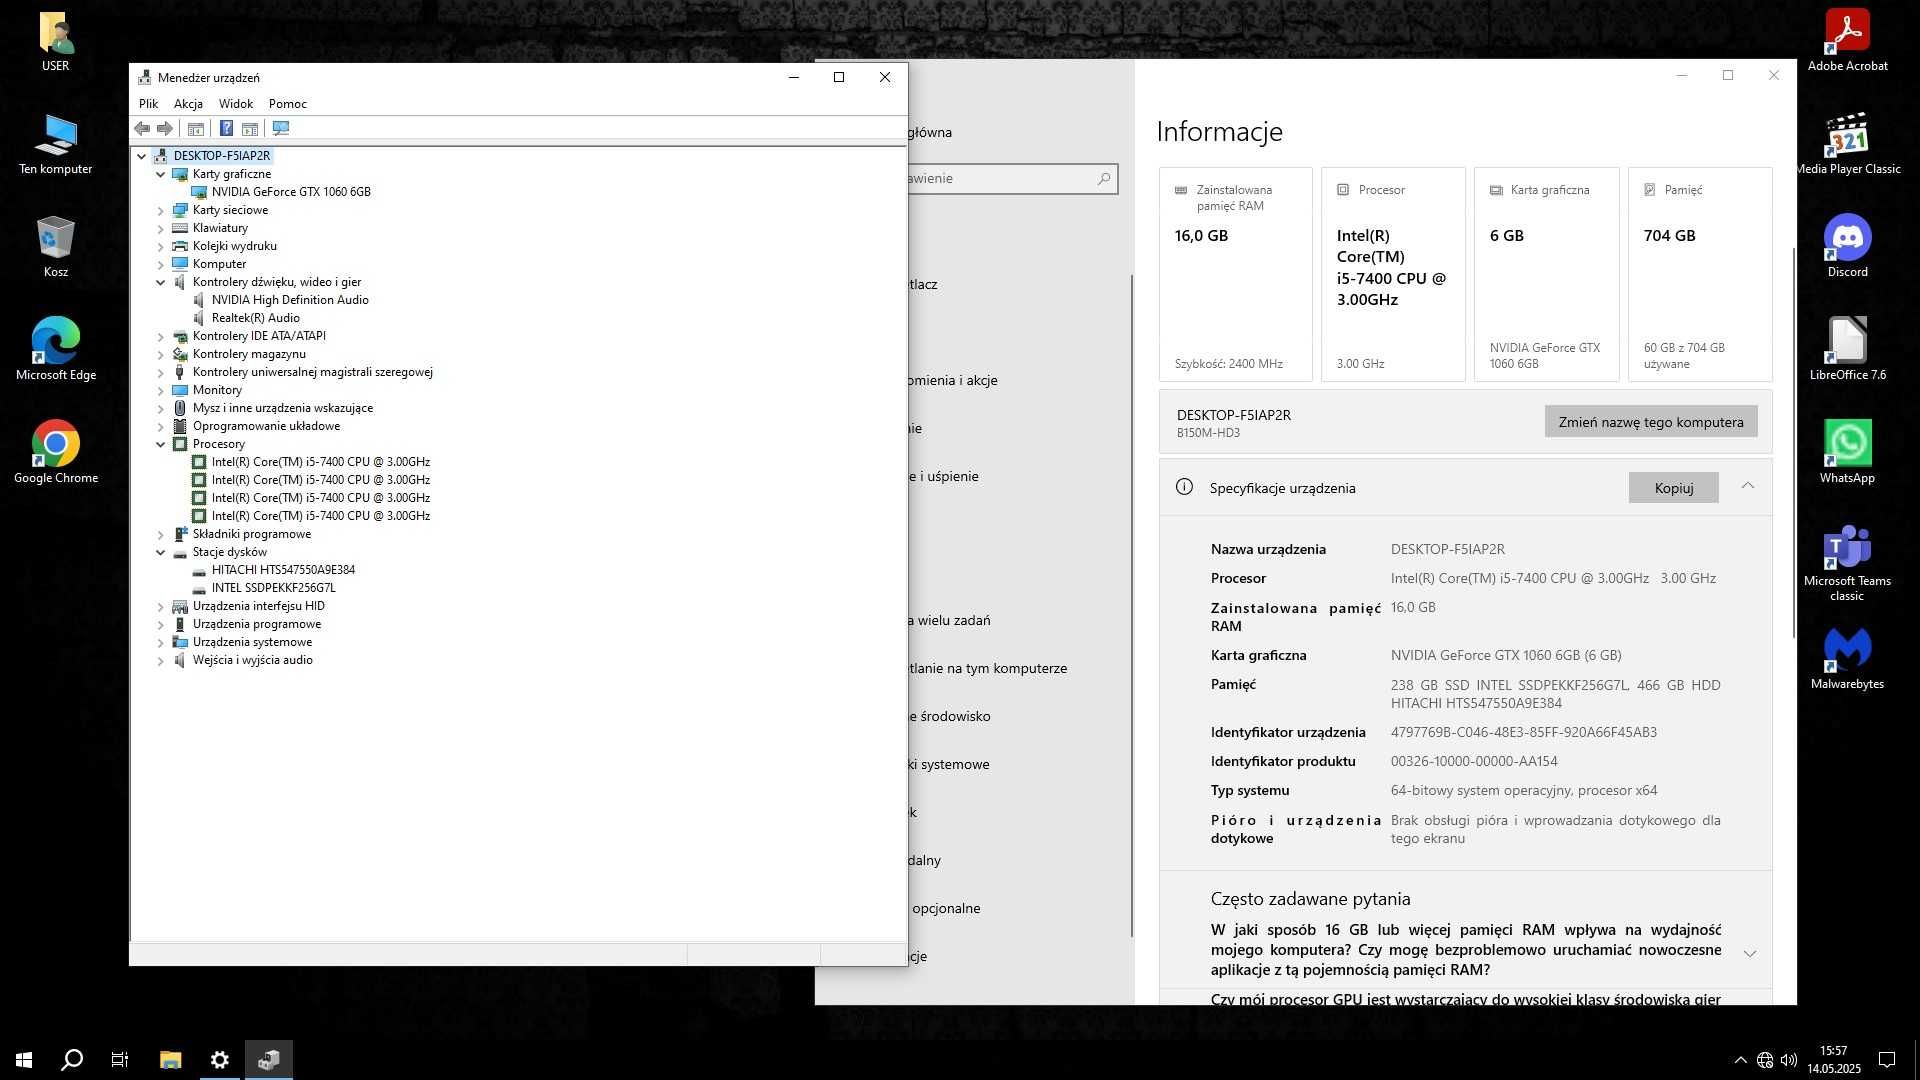The width and height of the screenshot is (1920, 1080).
Task: Click the Oprogramowanie układowe icon
Action: point(180,426)
